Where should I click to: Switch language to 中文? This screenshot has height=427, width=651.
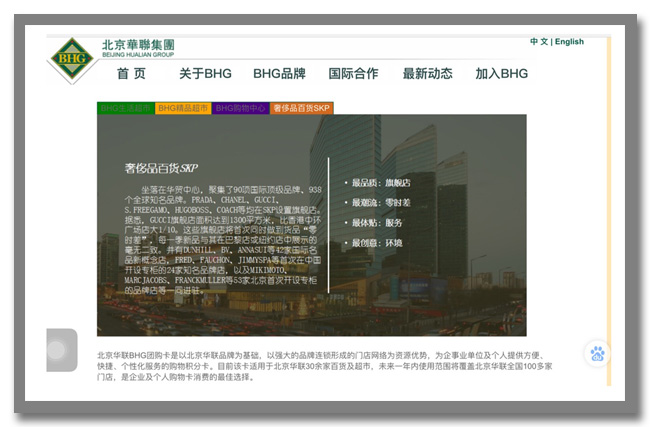tap(539, 42)
